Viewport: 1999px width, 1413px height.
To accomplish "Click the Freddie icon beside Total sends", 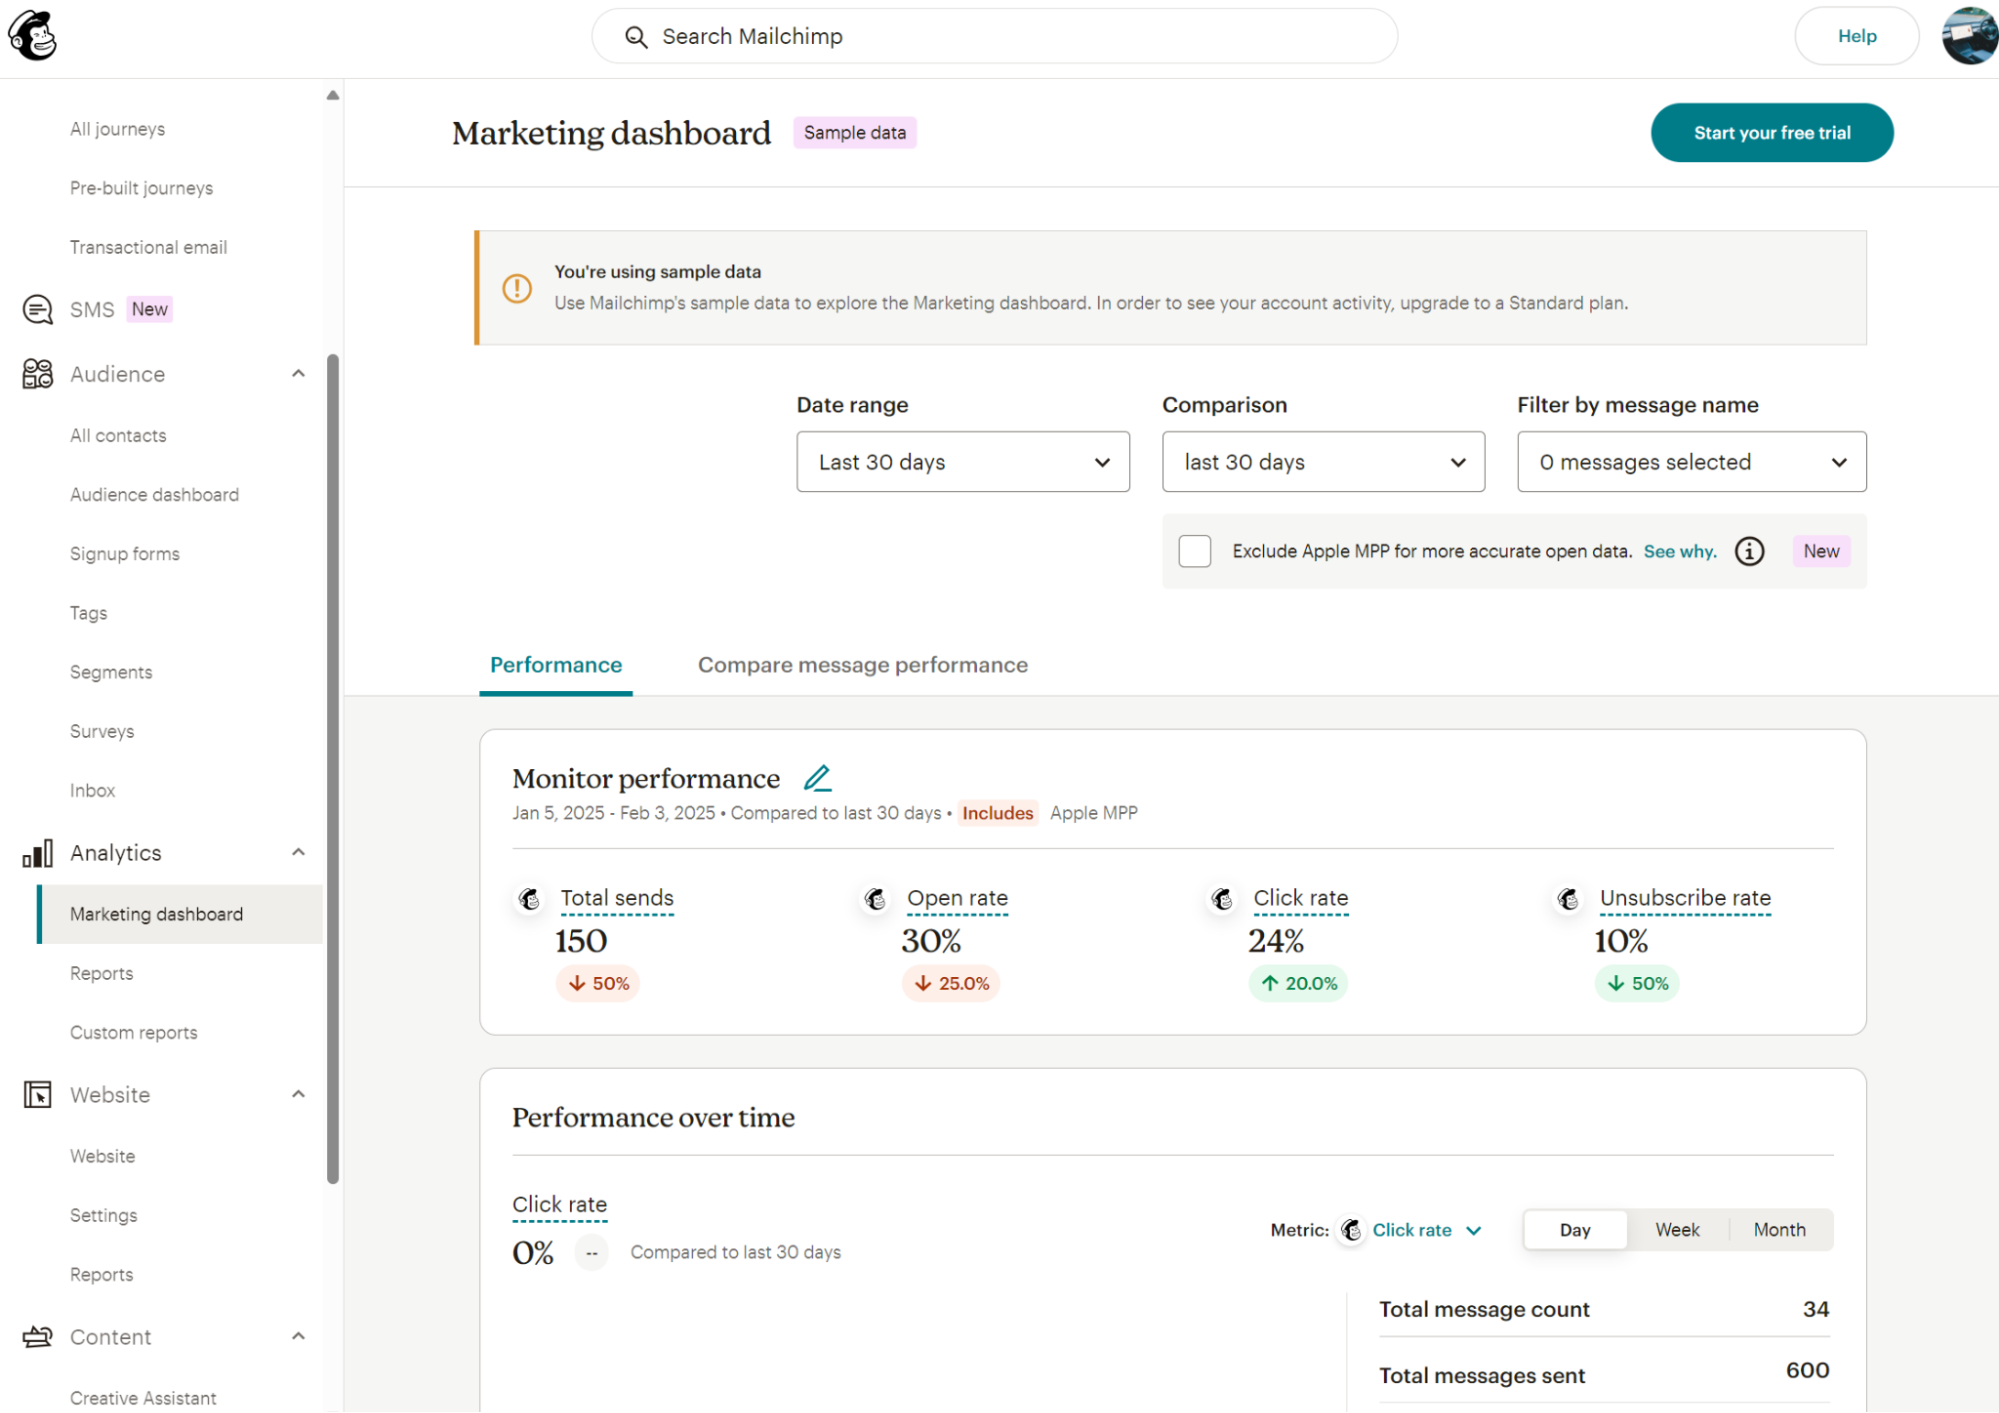I will [x=529, y=899].
